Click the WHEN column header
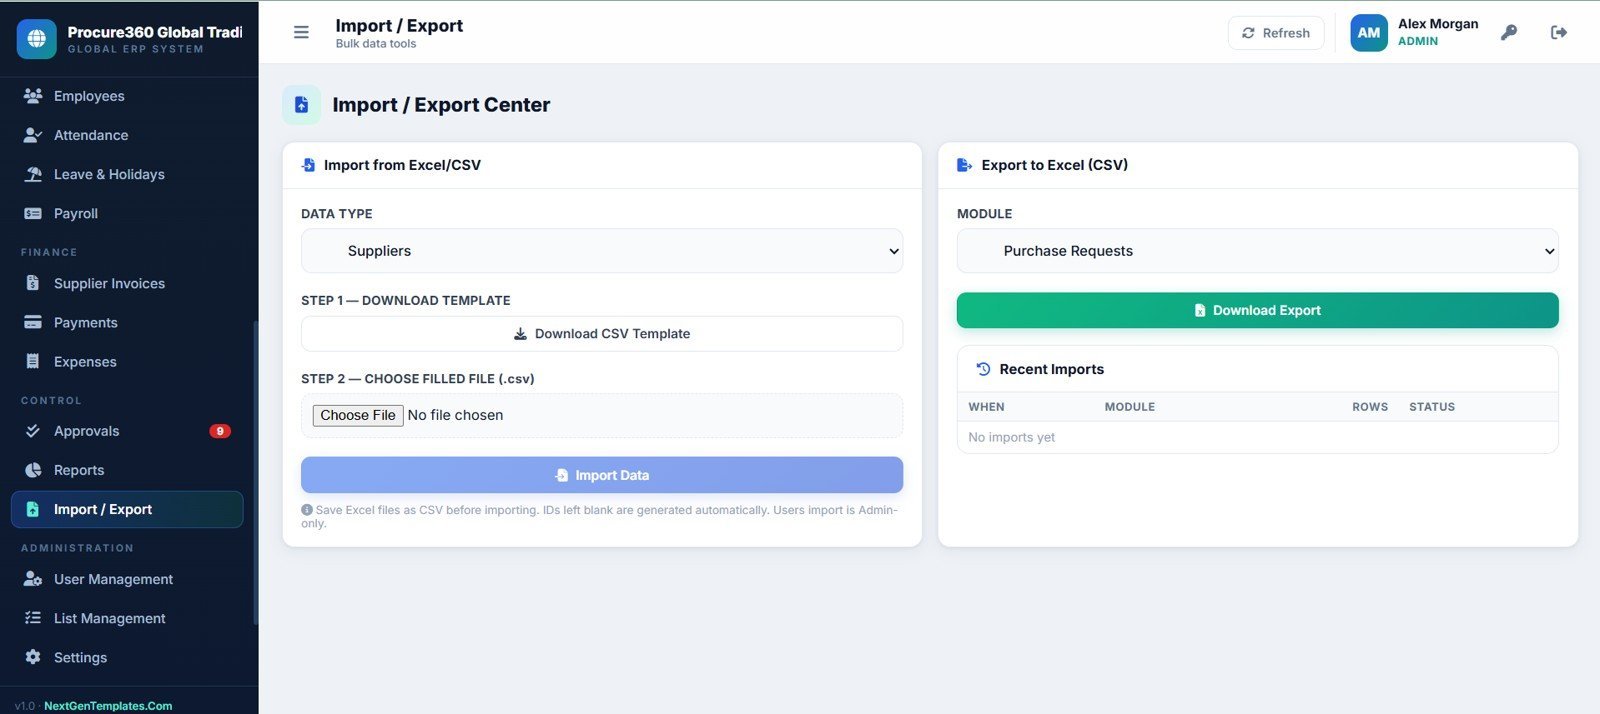The height and width of the screenshot is (714, 1600). pyautogui.click(x=986, y=407)
